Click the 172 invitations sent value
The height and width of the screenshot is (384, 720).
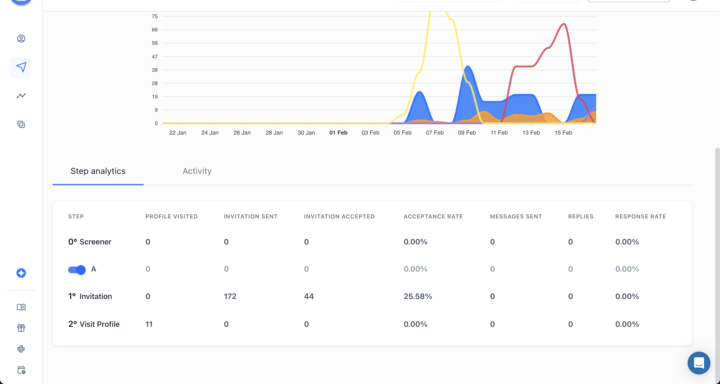(230, 296)
